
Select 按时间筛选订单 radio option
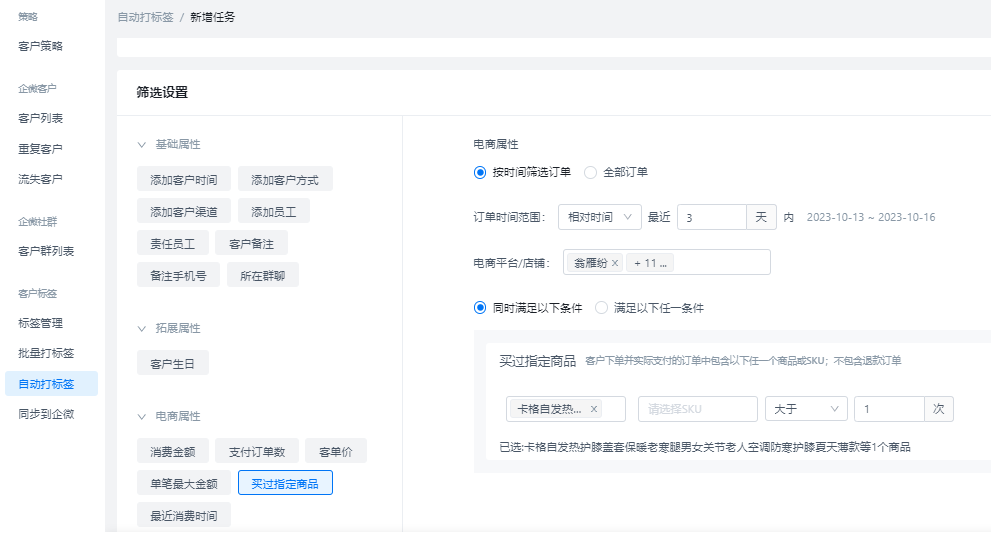(x=480, y=172)
